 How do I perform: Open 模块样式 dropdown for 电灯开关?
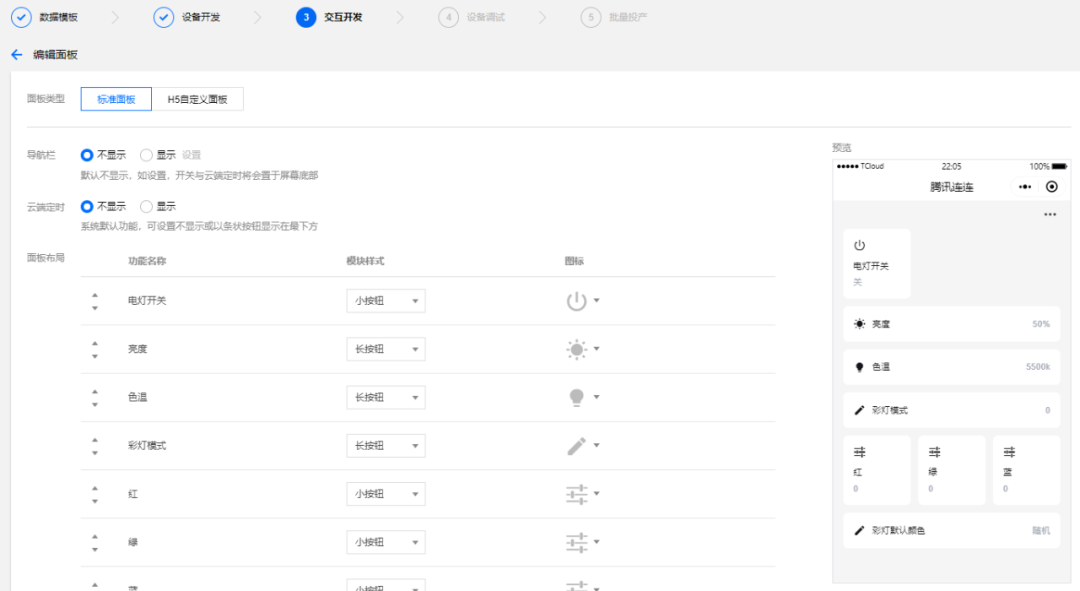click(x=385, y=301)
